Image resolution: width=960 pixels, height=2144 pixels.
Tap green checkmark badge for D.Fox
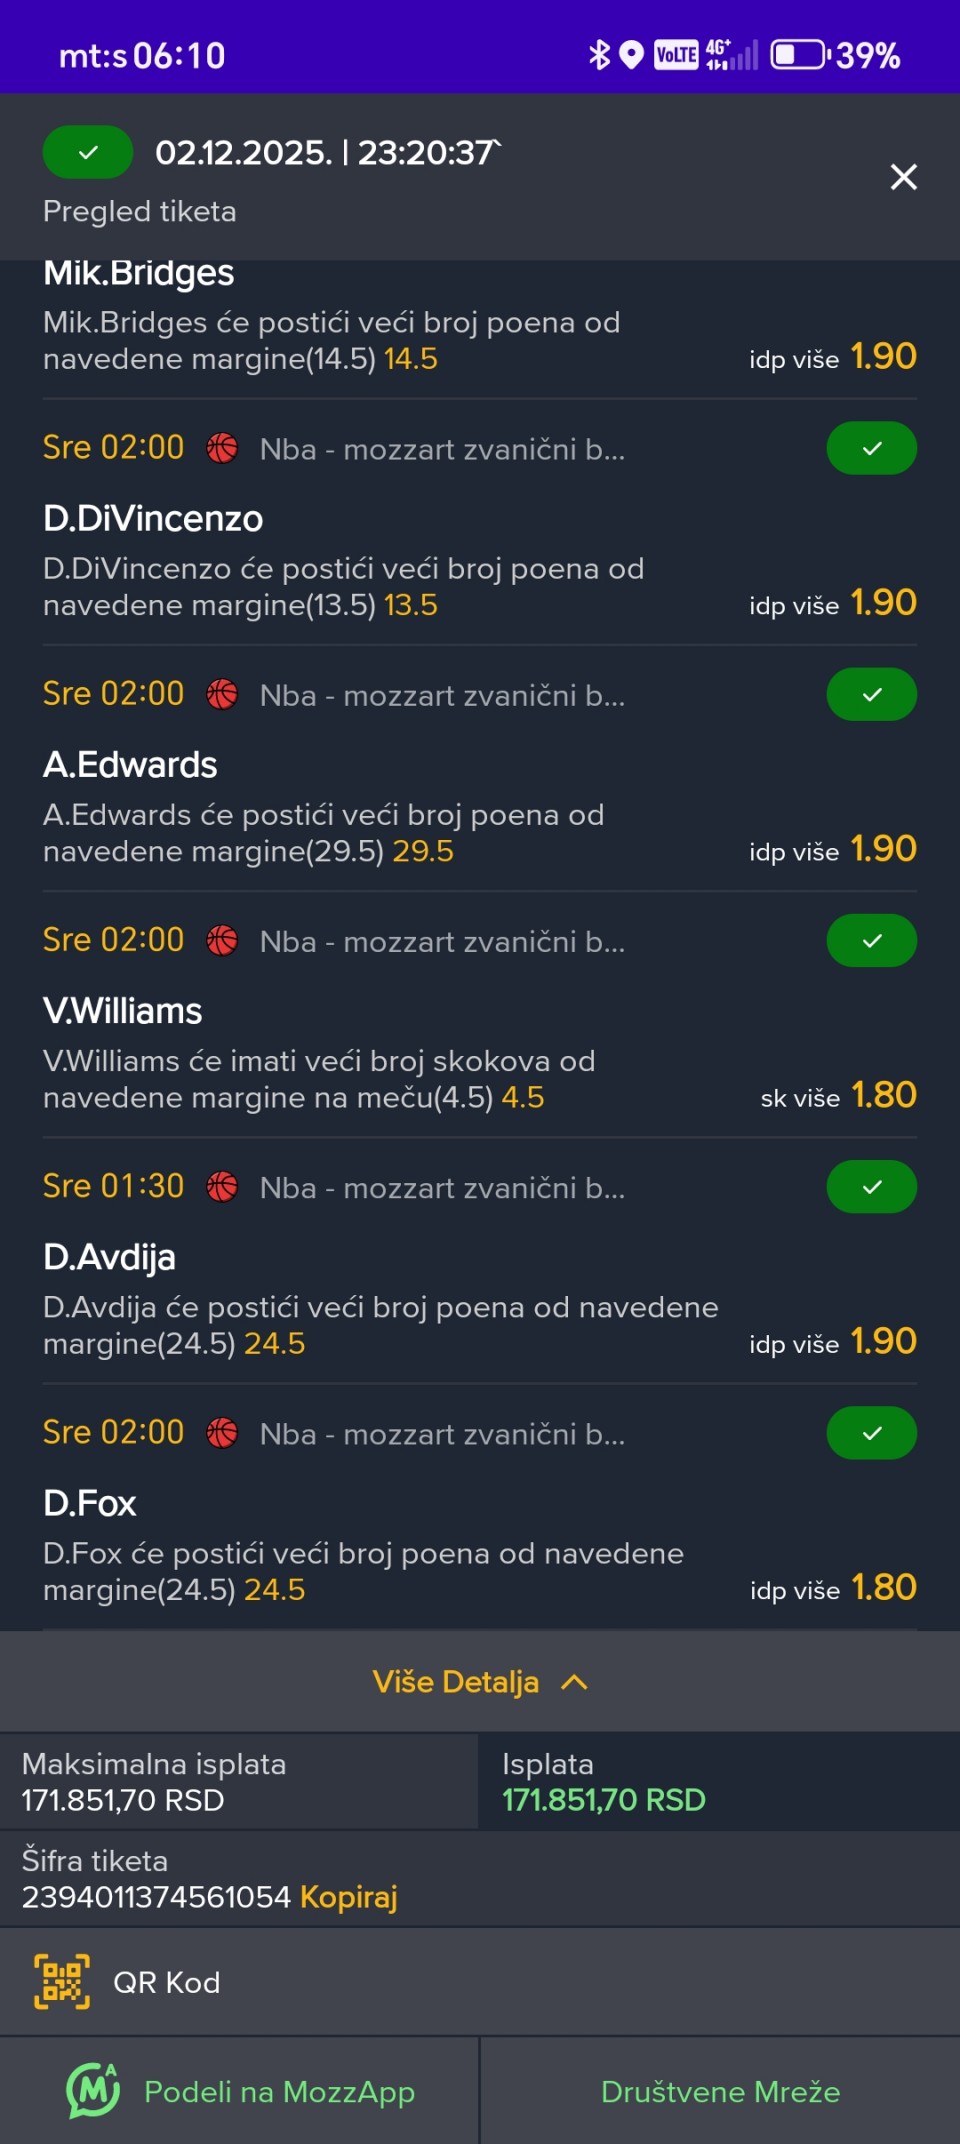pyautogui.click(x=871, y=1433)
